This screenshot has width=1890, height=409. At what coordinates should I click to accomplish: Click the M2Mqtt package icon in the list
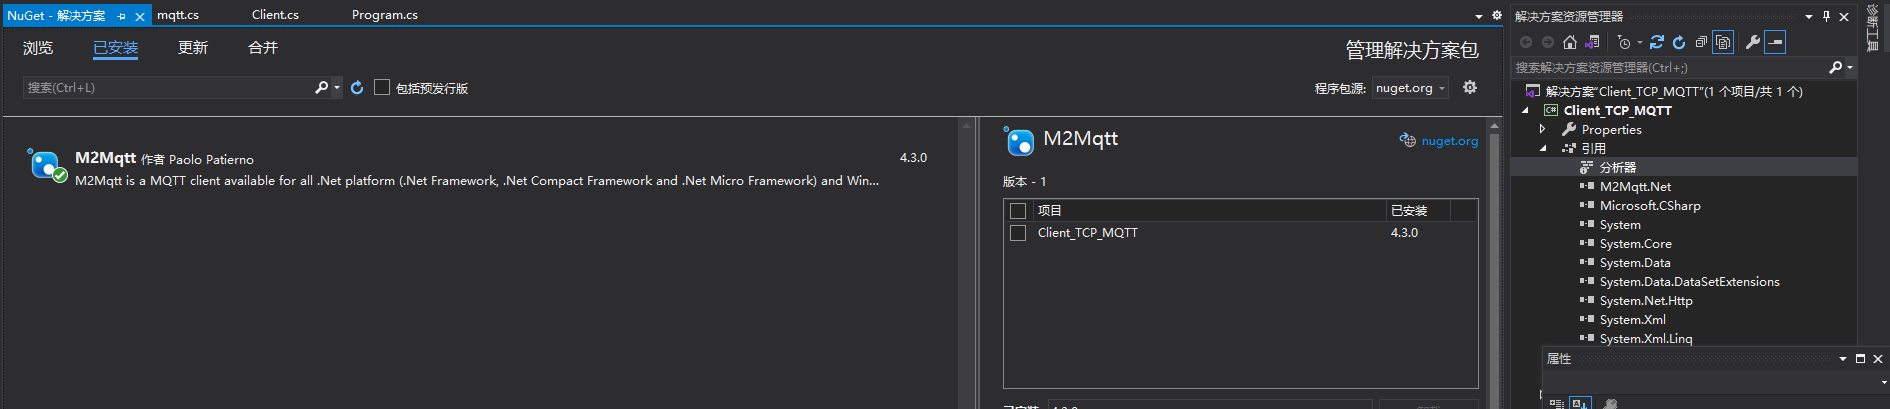click(45, 164)
